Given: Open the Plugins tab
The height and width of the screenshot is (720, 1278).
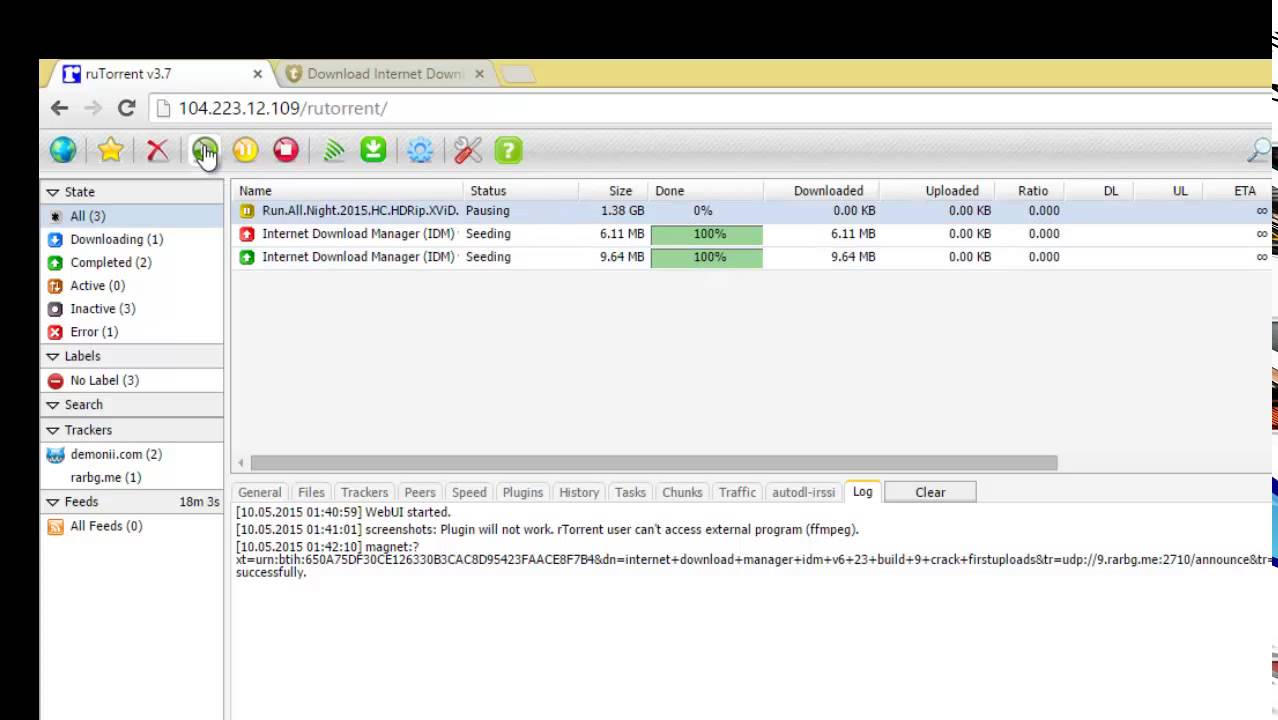Looking at the screenshot, I should (x=522, y=492).
